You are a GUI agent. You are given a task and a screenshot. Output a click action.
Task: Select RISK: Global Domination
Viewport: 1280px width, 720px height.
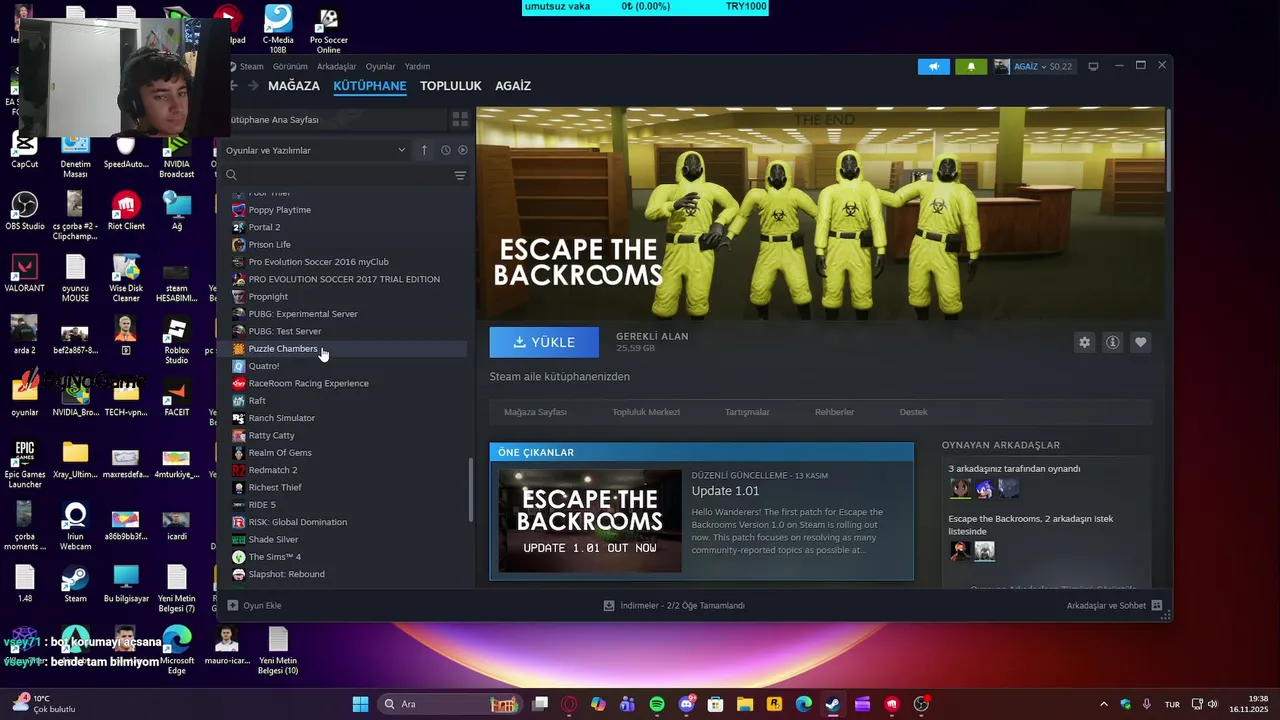(x=297, y=522)
